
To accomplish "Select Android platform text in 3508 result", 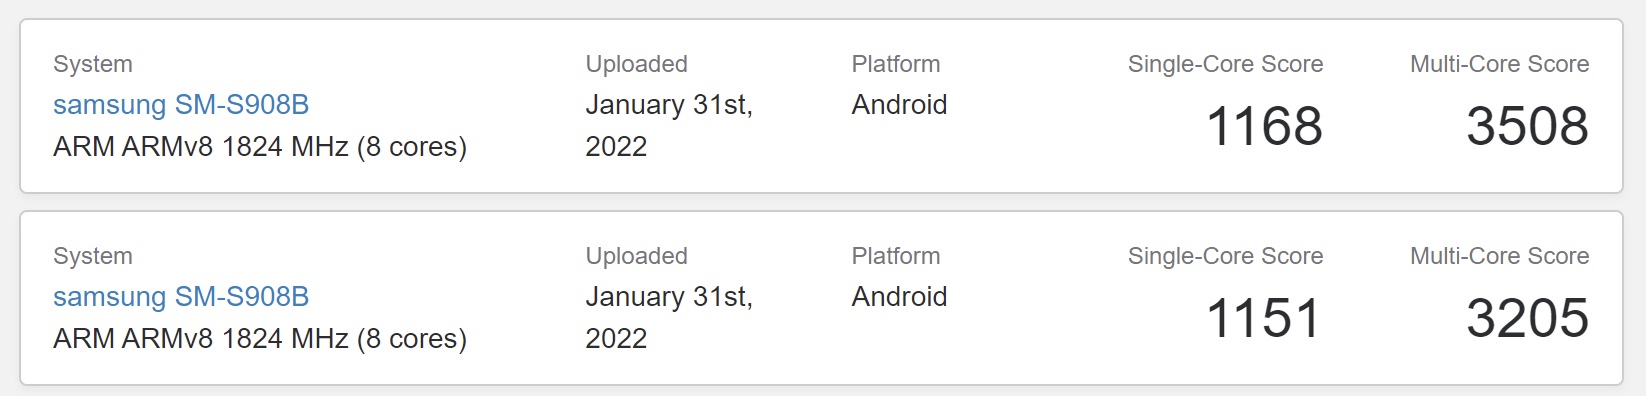I will 899,105.
